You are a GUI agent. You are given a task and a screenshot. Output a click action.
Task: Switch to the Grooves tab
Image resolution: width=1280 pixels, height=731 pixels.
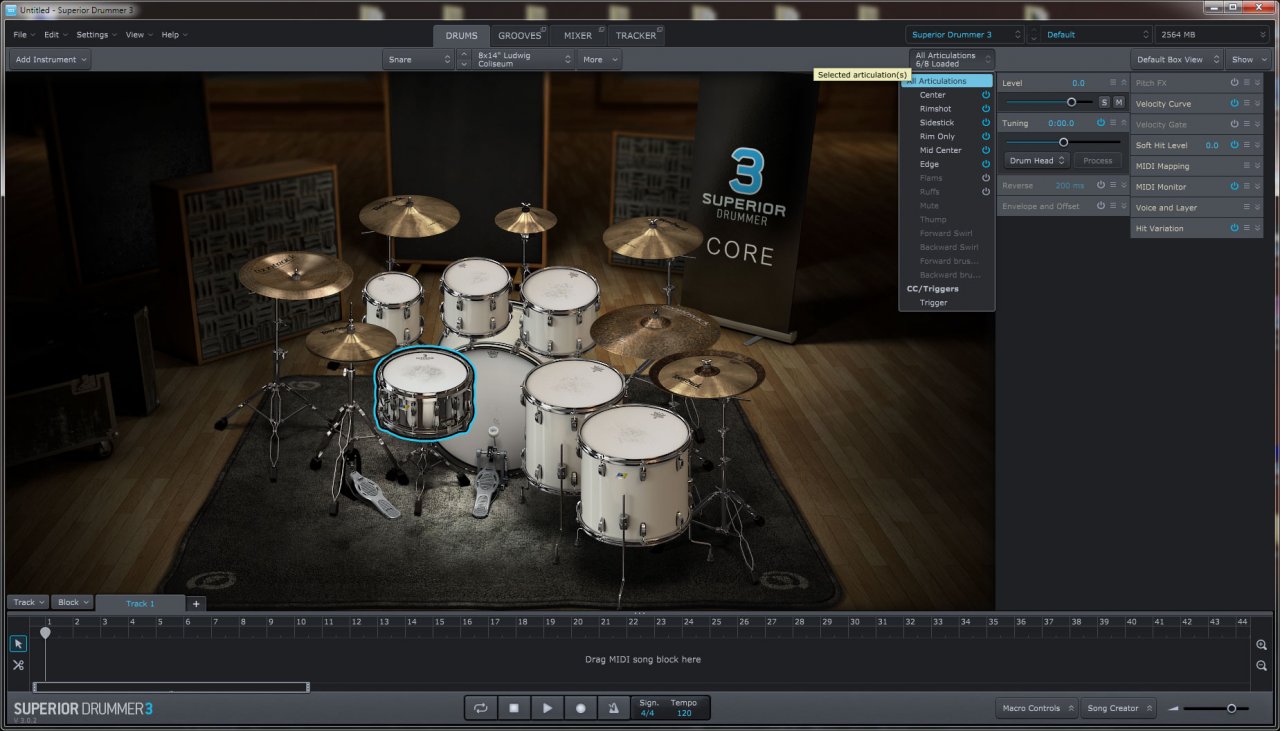pos(519,36)
